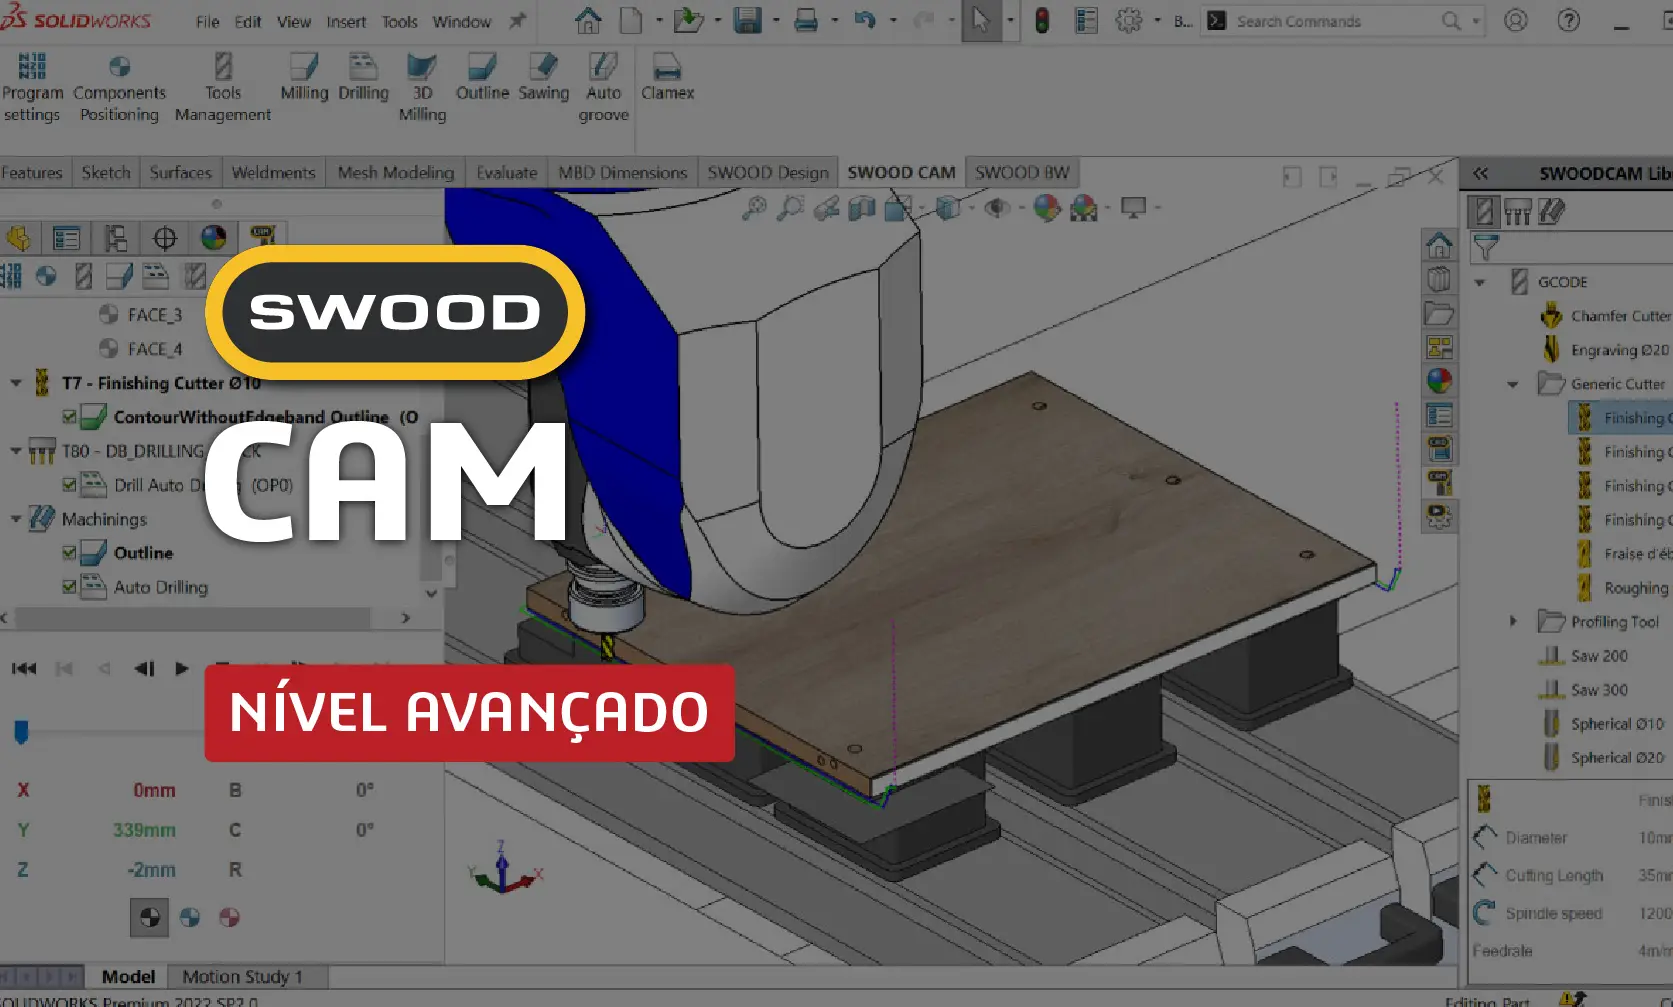Open the File menu
The width and height of the screenshot is (1673, 1007).
[207, 22]
